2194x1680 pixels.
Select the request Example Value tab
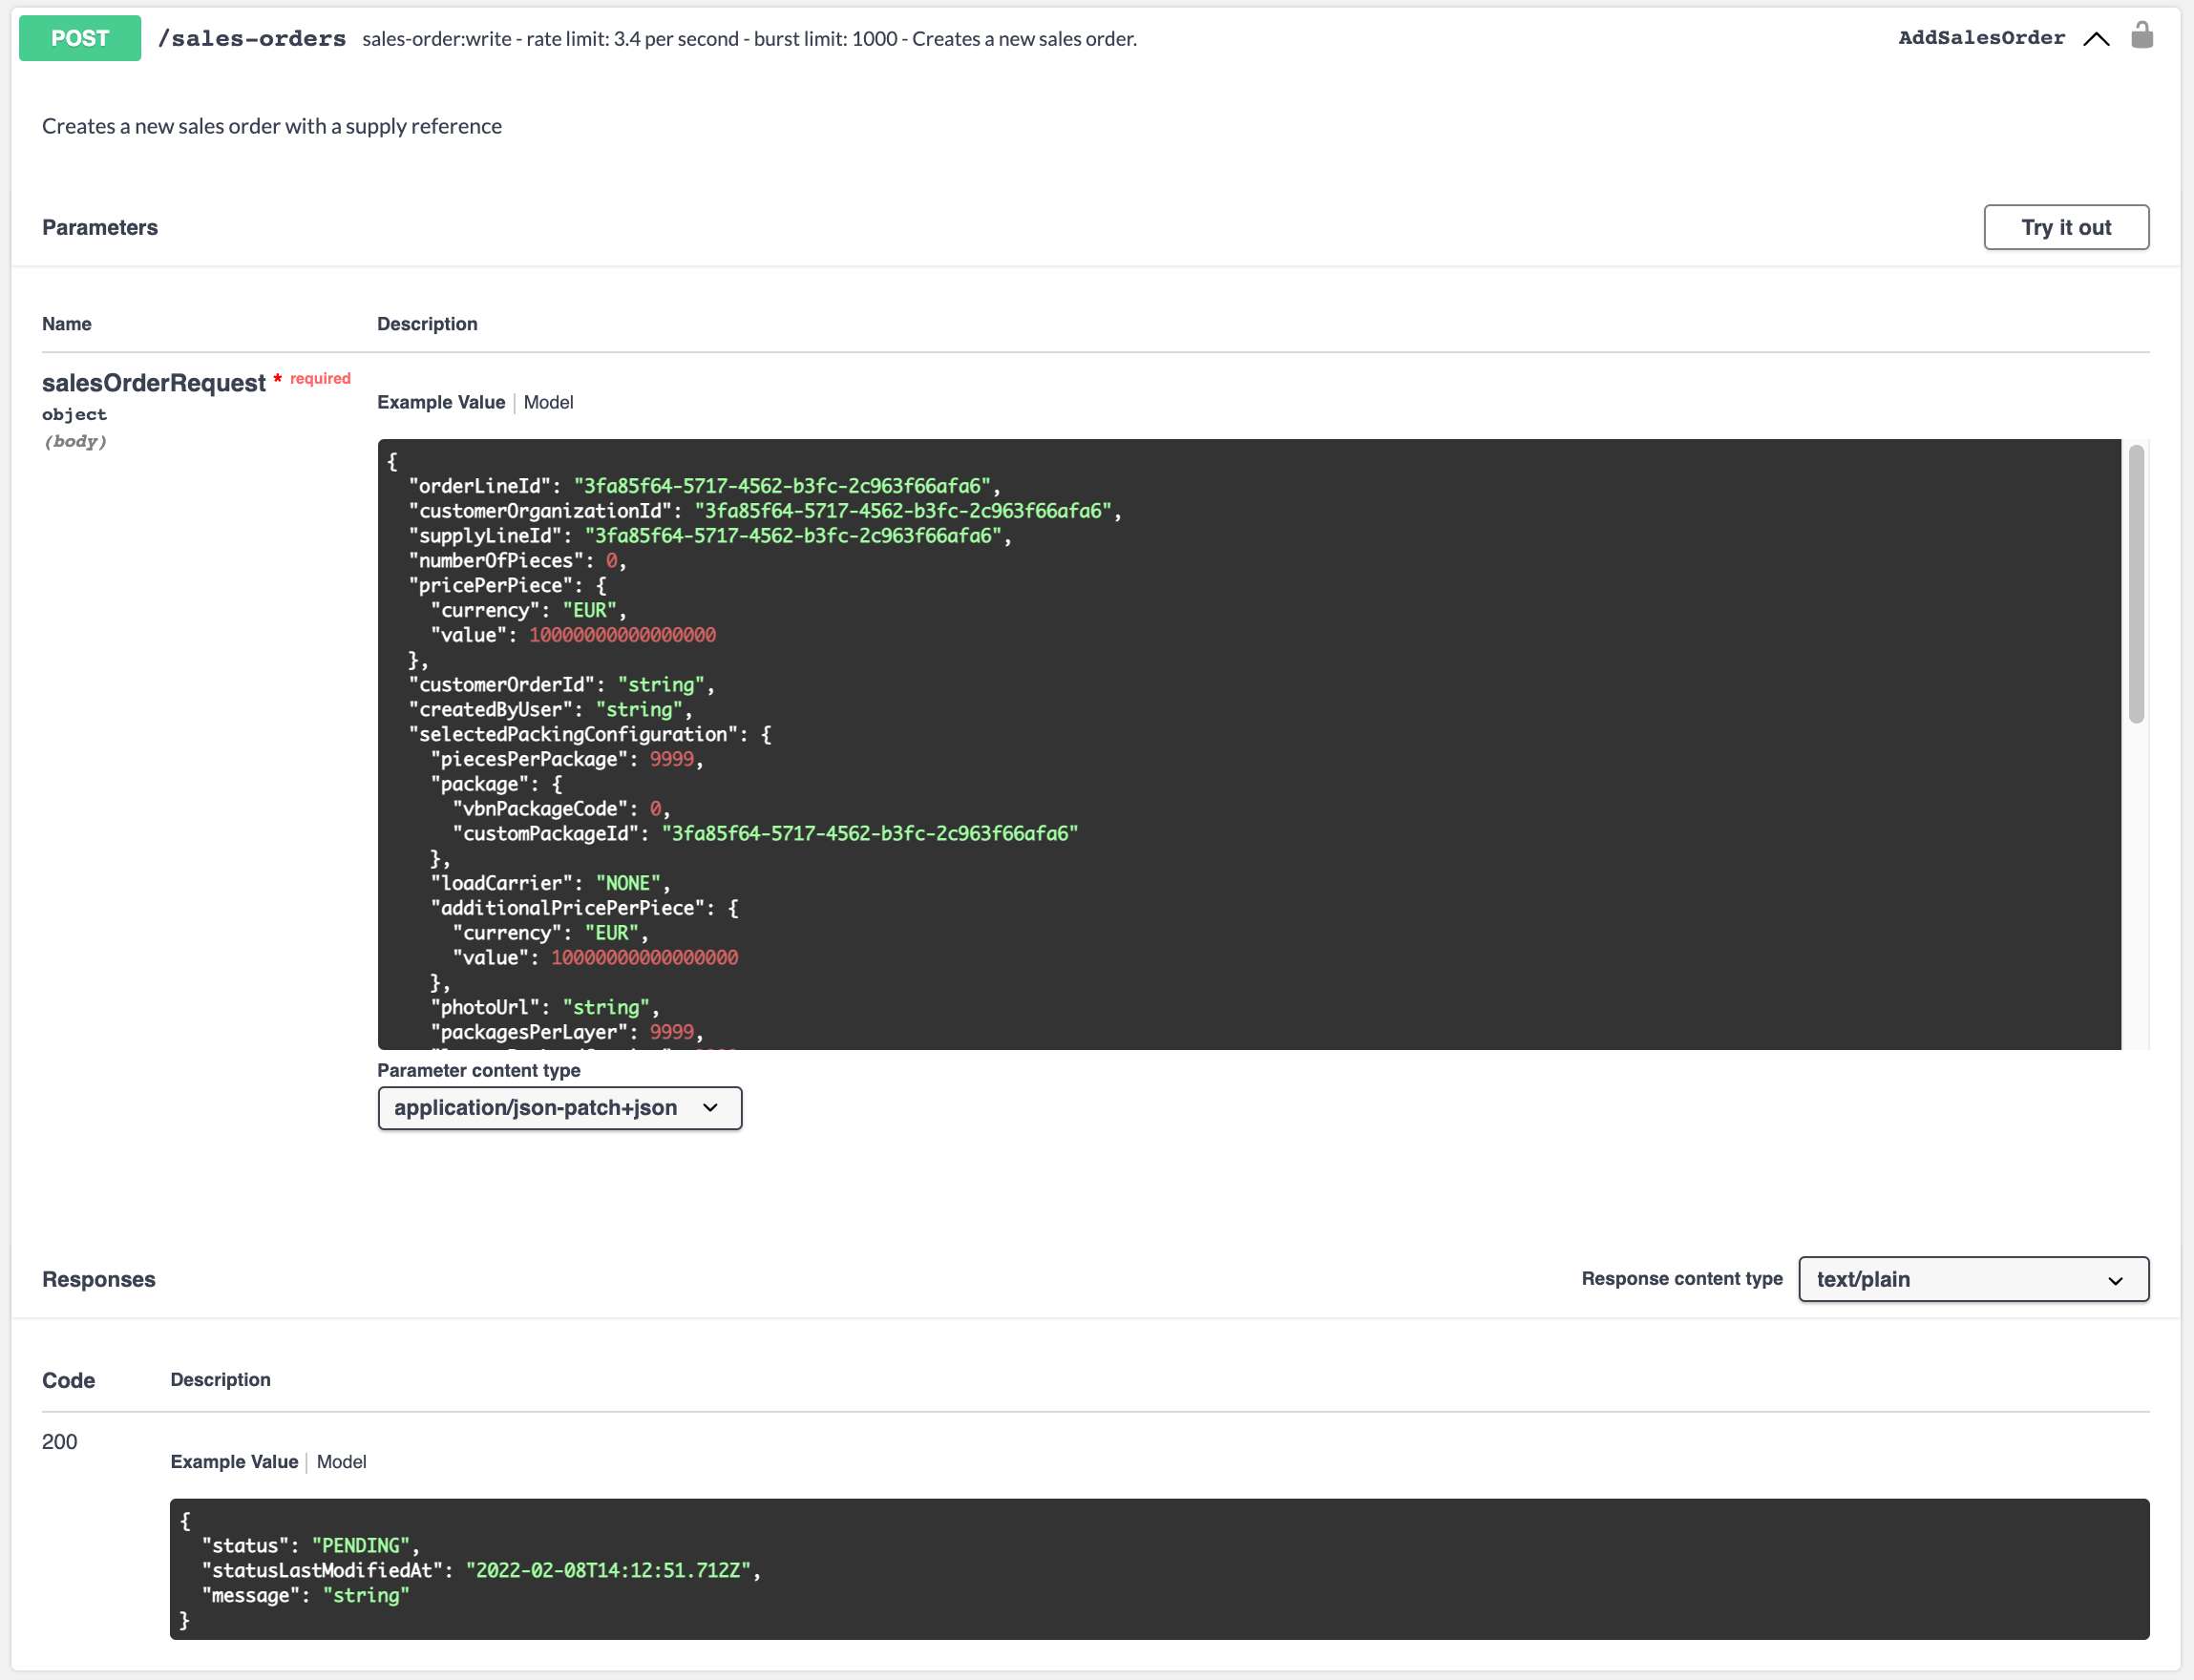tap(440, 402)
